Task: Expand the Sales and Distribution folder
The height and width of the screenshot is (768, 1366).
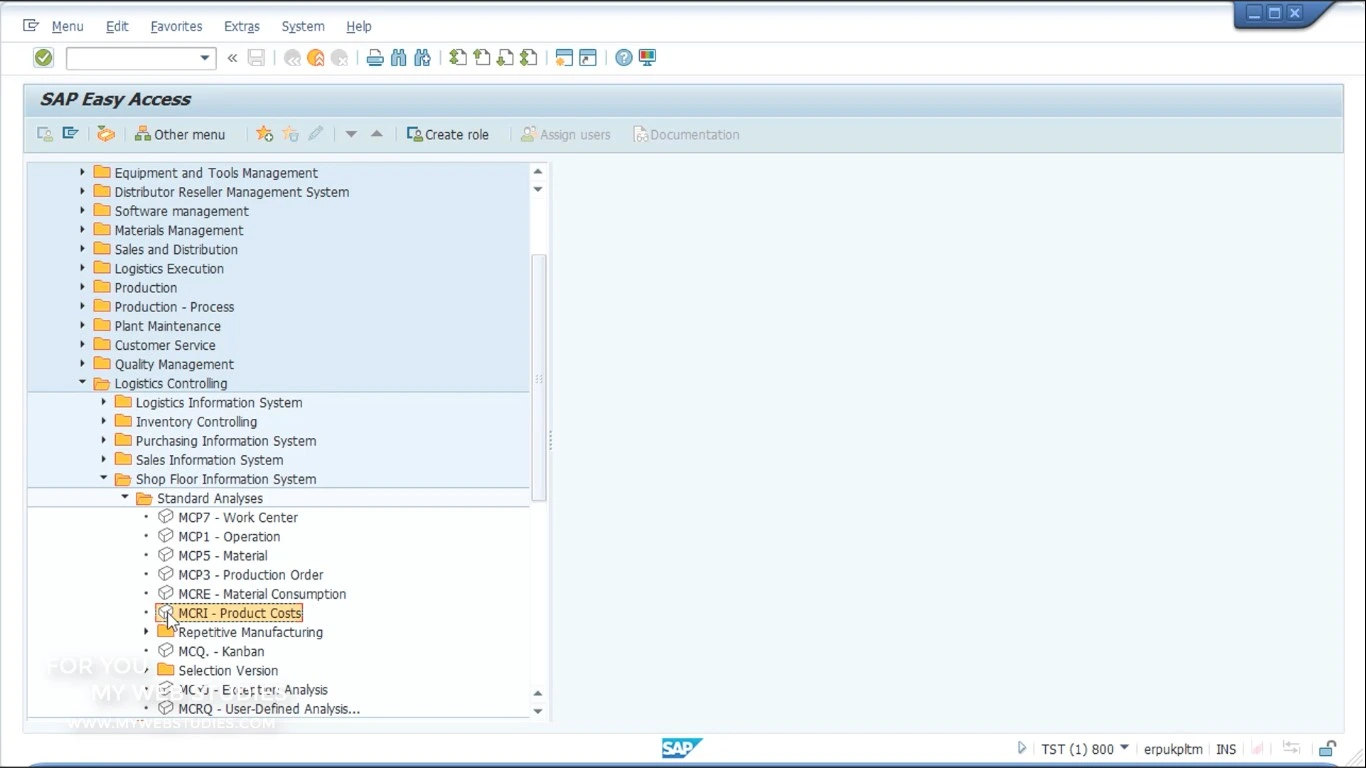Action: point(82,249)
